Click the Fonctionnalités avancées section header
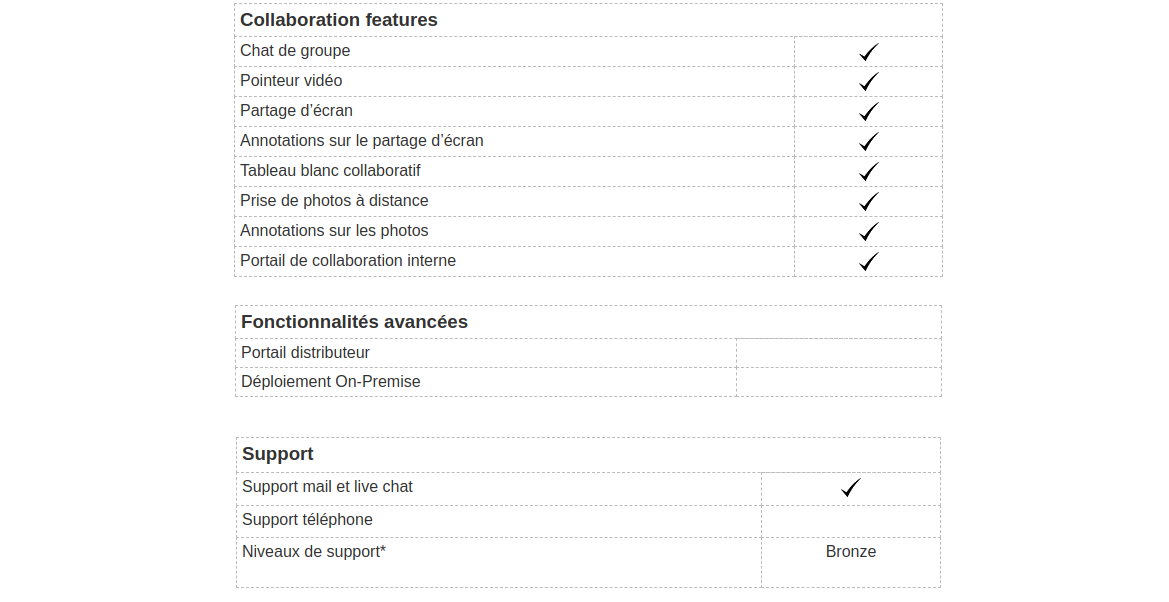Image resolution: width=1169 pixels, height=602 pixels. point(354,322)
